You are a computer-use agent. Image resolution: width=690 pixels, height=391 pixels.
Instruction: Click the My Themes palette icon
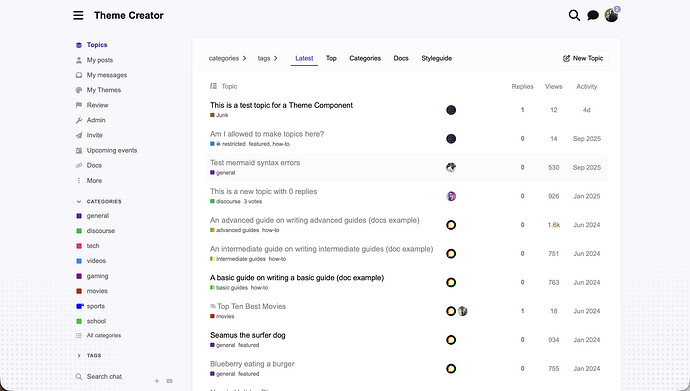79,90
